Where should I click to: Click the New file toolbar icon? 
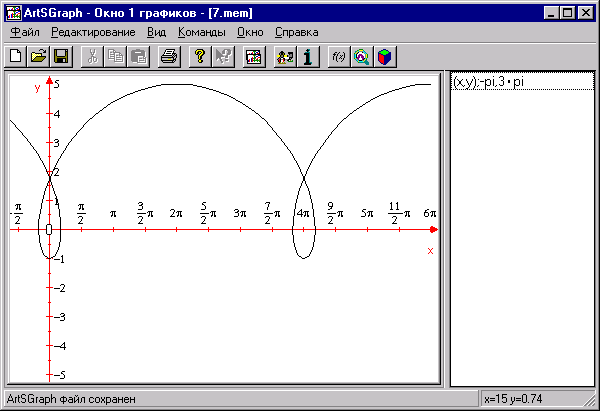(x=16, y=57)
